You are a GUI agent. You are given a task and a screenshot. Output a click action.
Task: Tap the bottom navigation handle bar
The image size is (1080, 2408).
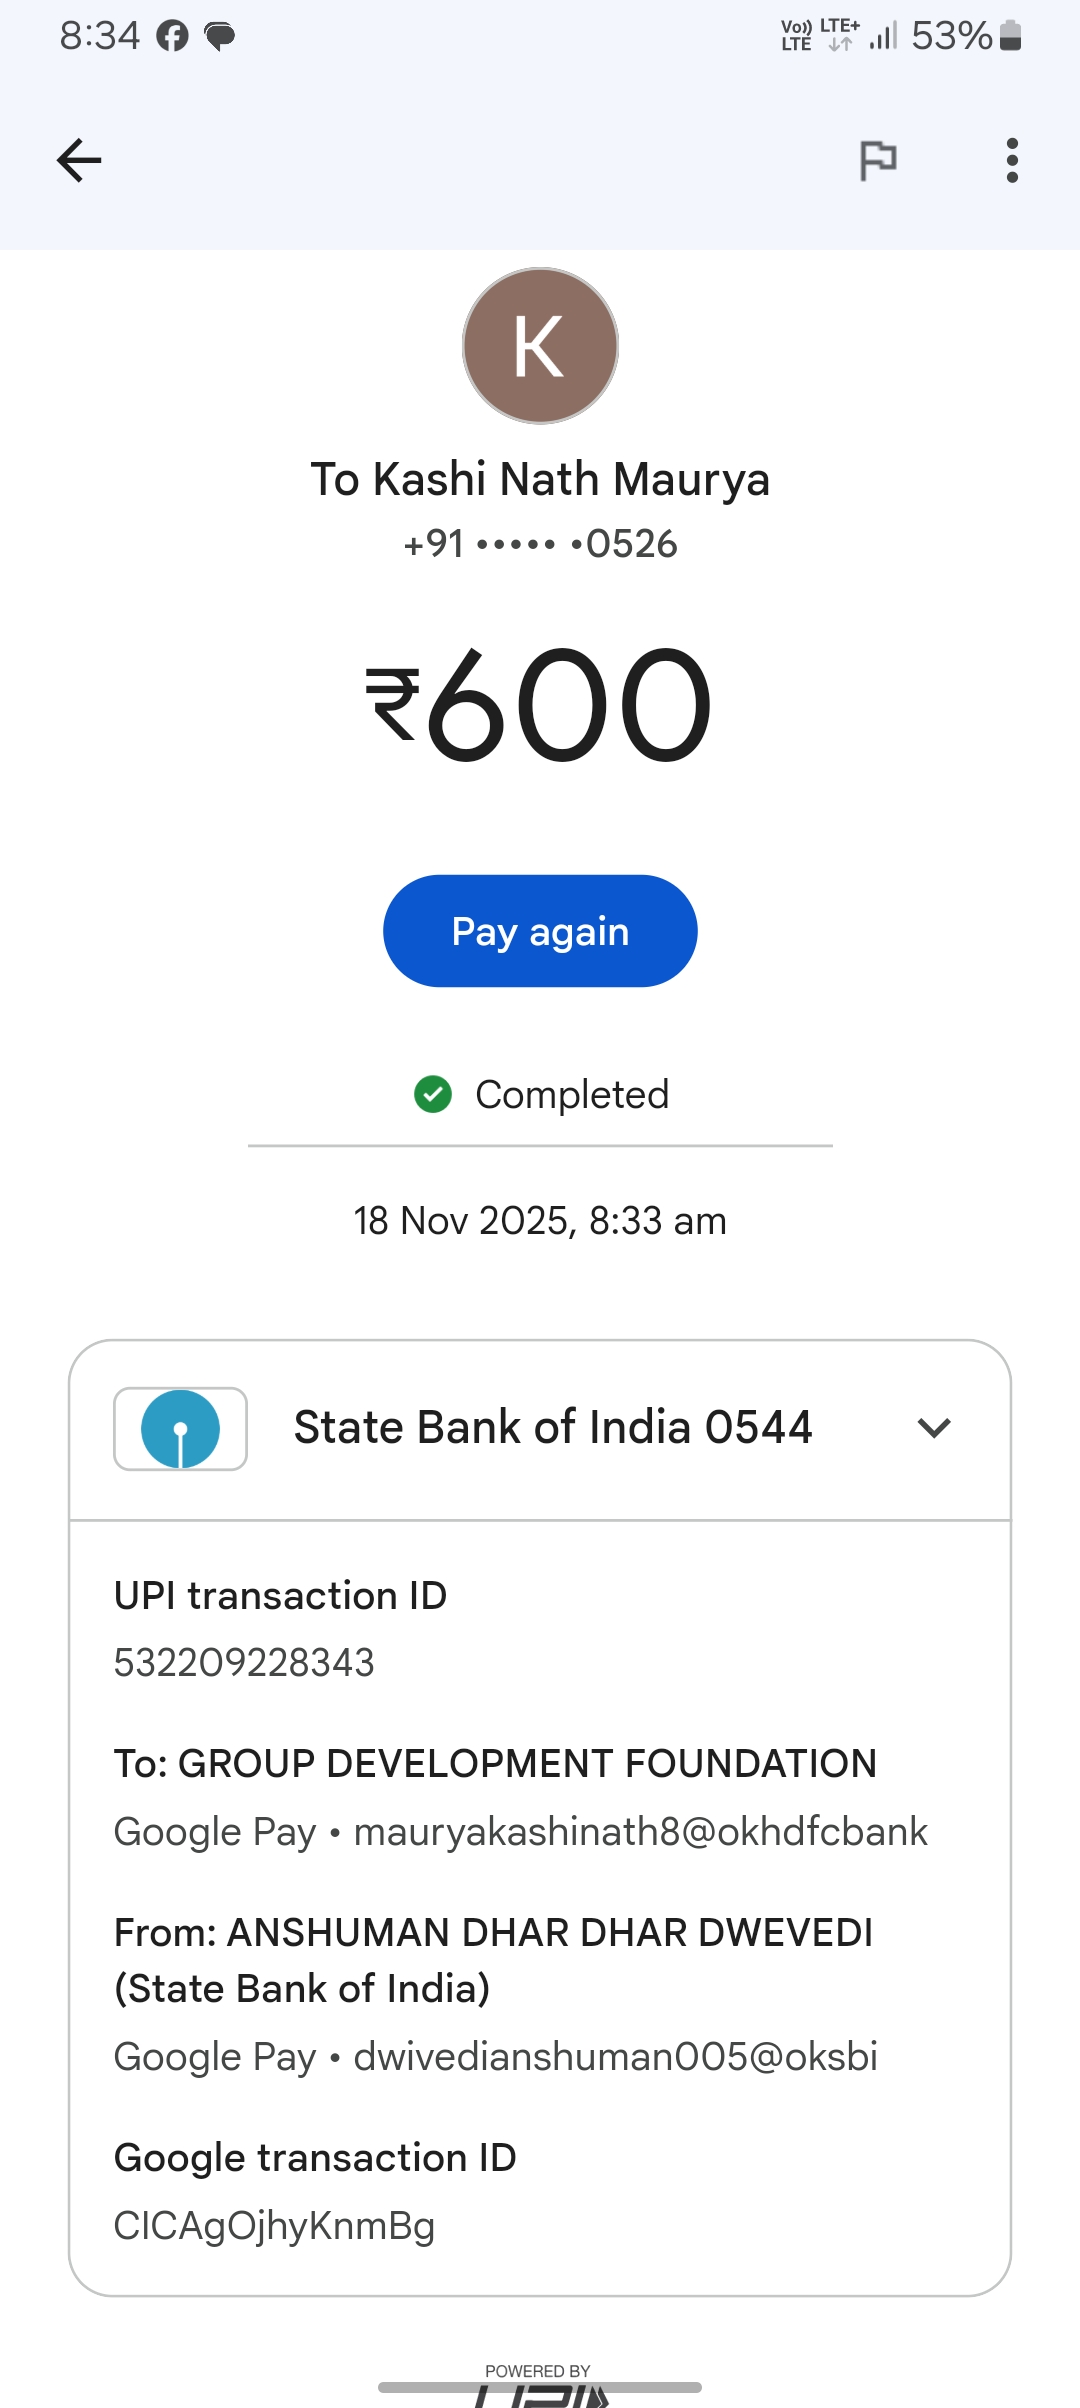click(x=540, y=2387)
